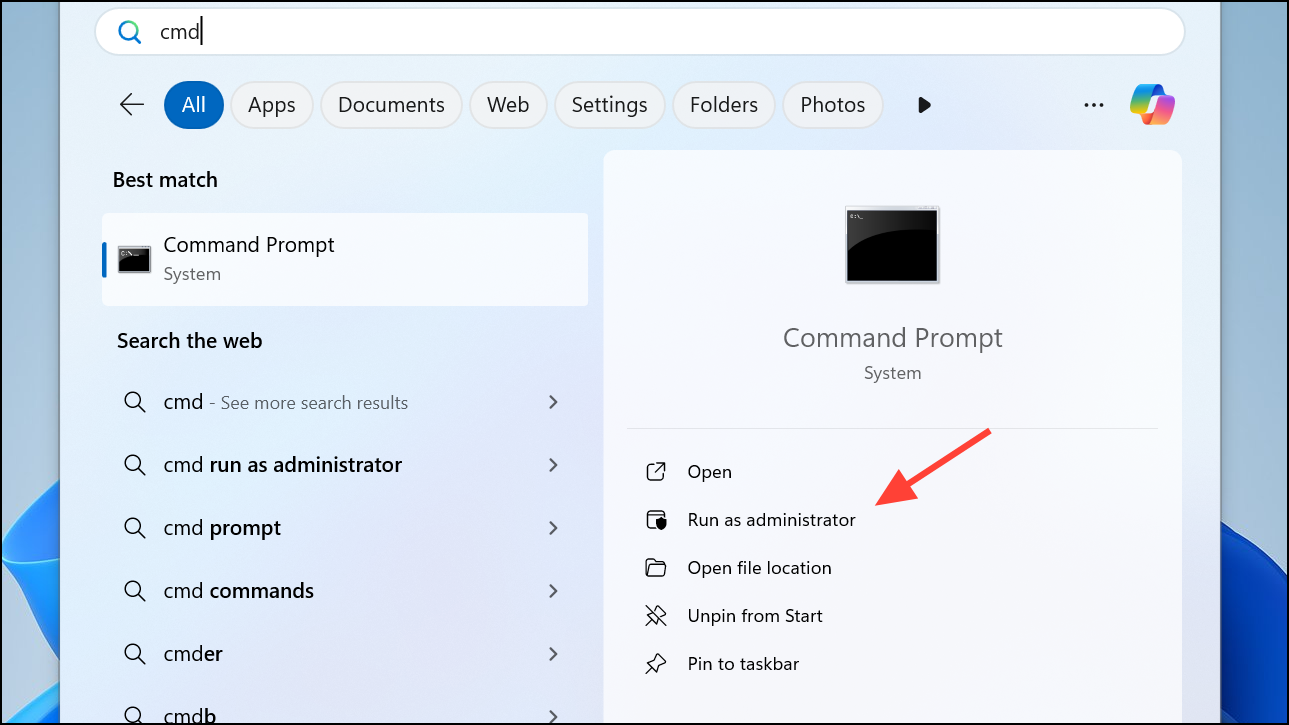Click the Command Prompt icon in best match

[x=134, y=259]
